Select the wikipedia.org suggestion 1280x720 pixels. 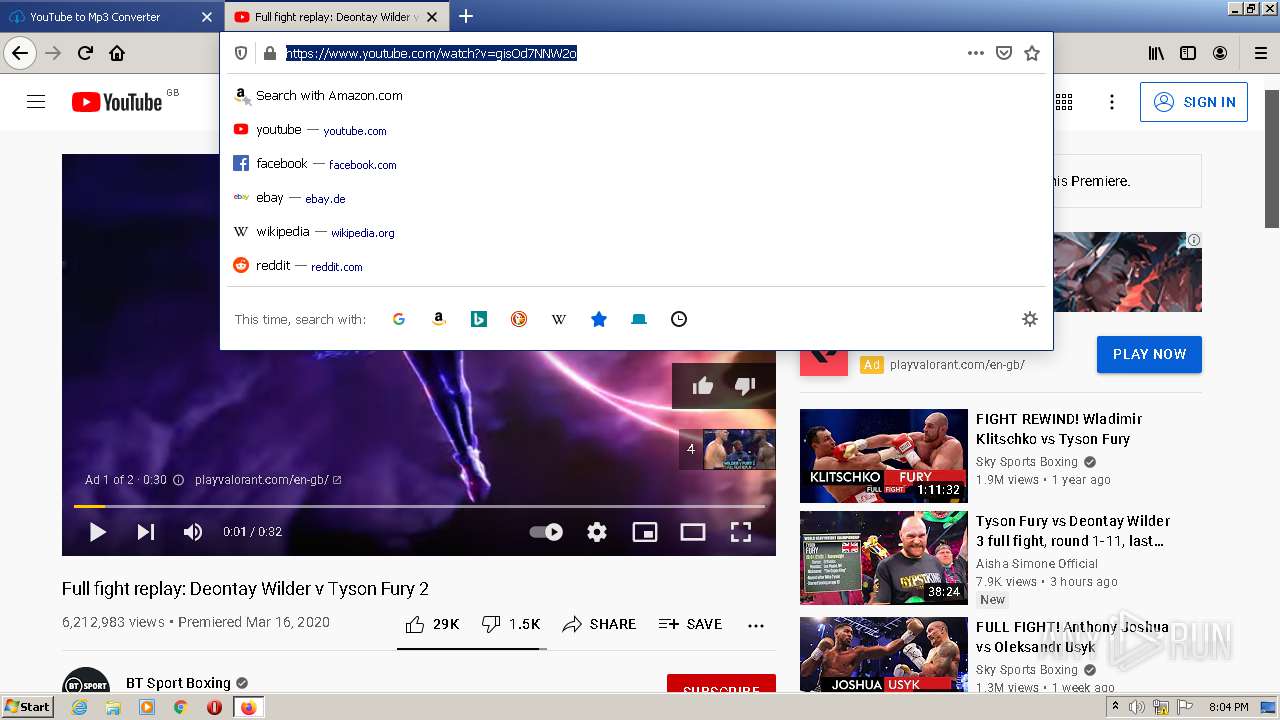click(636, 232)
